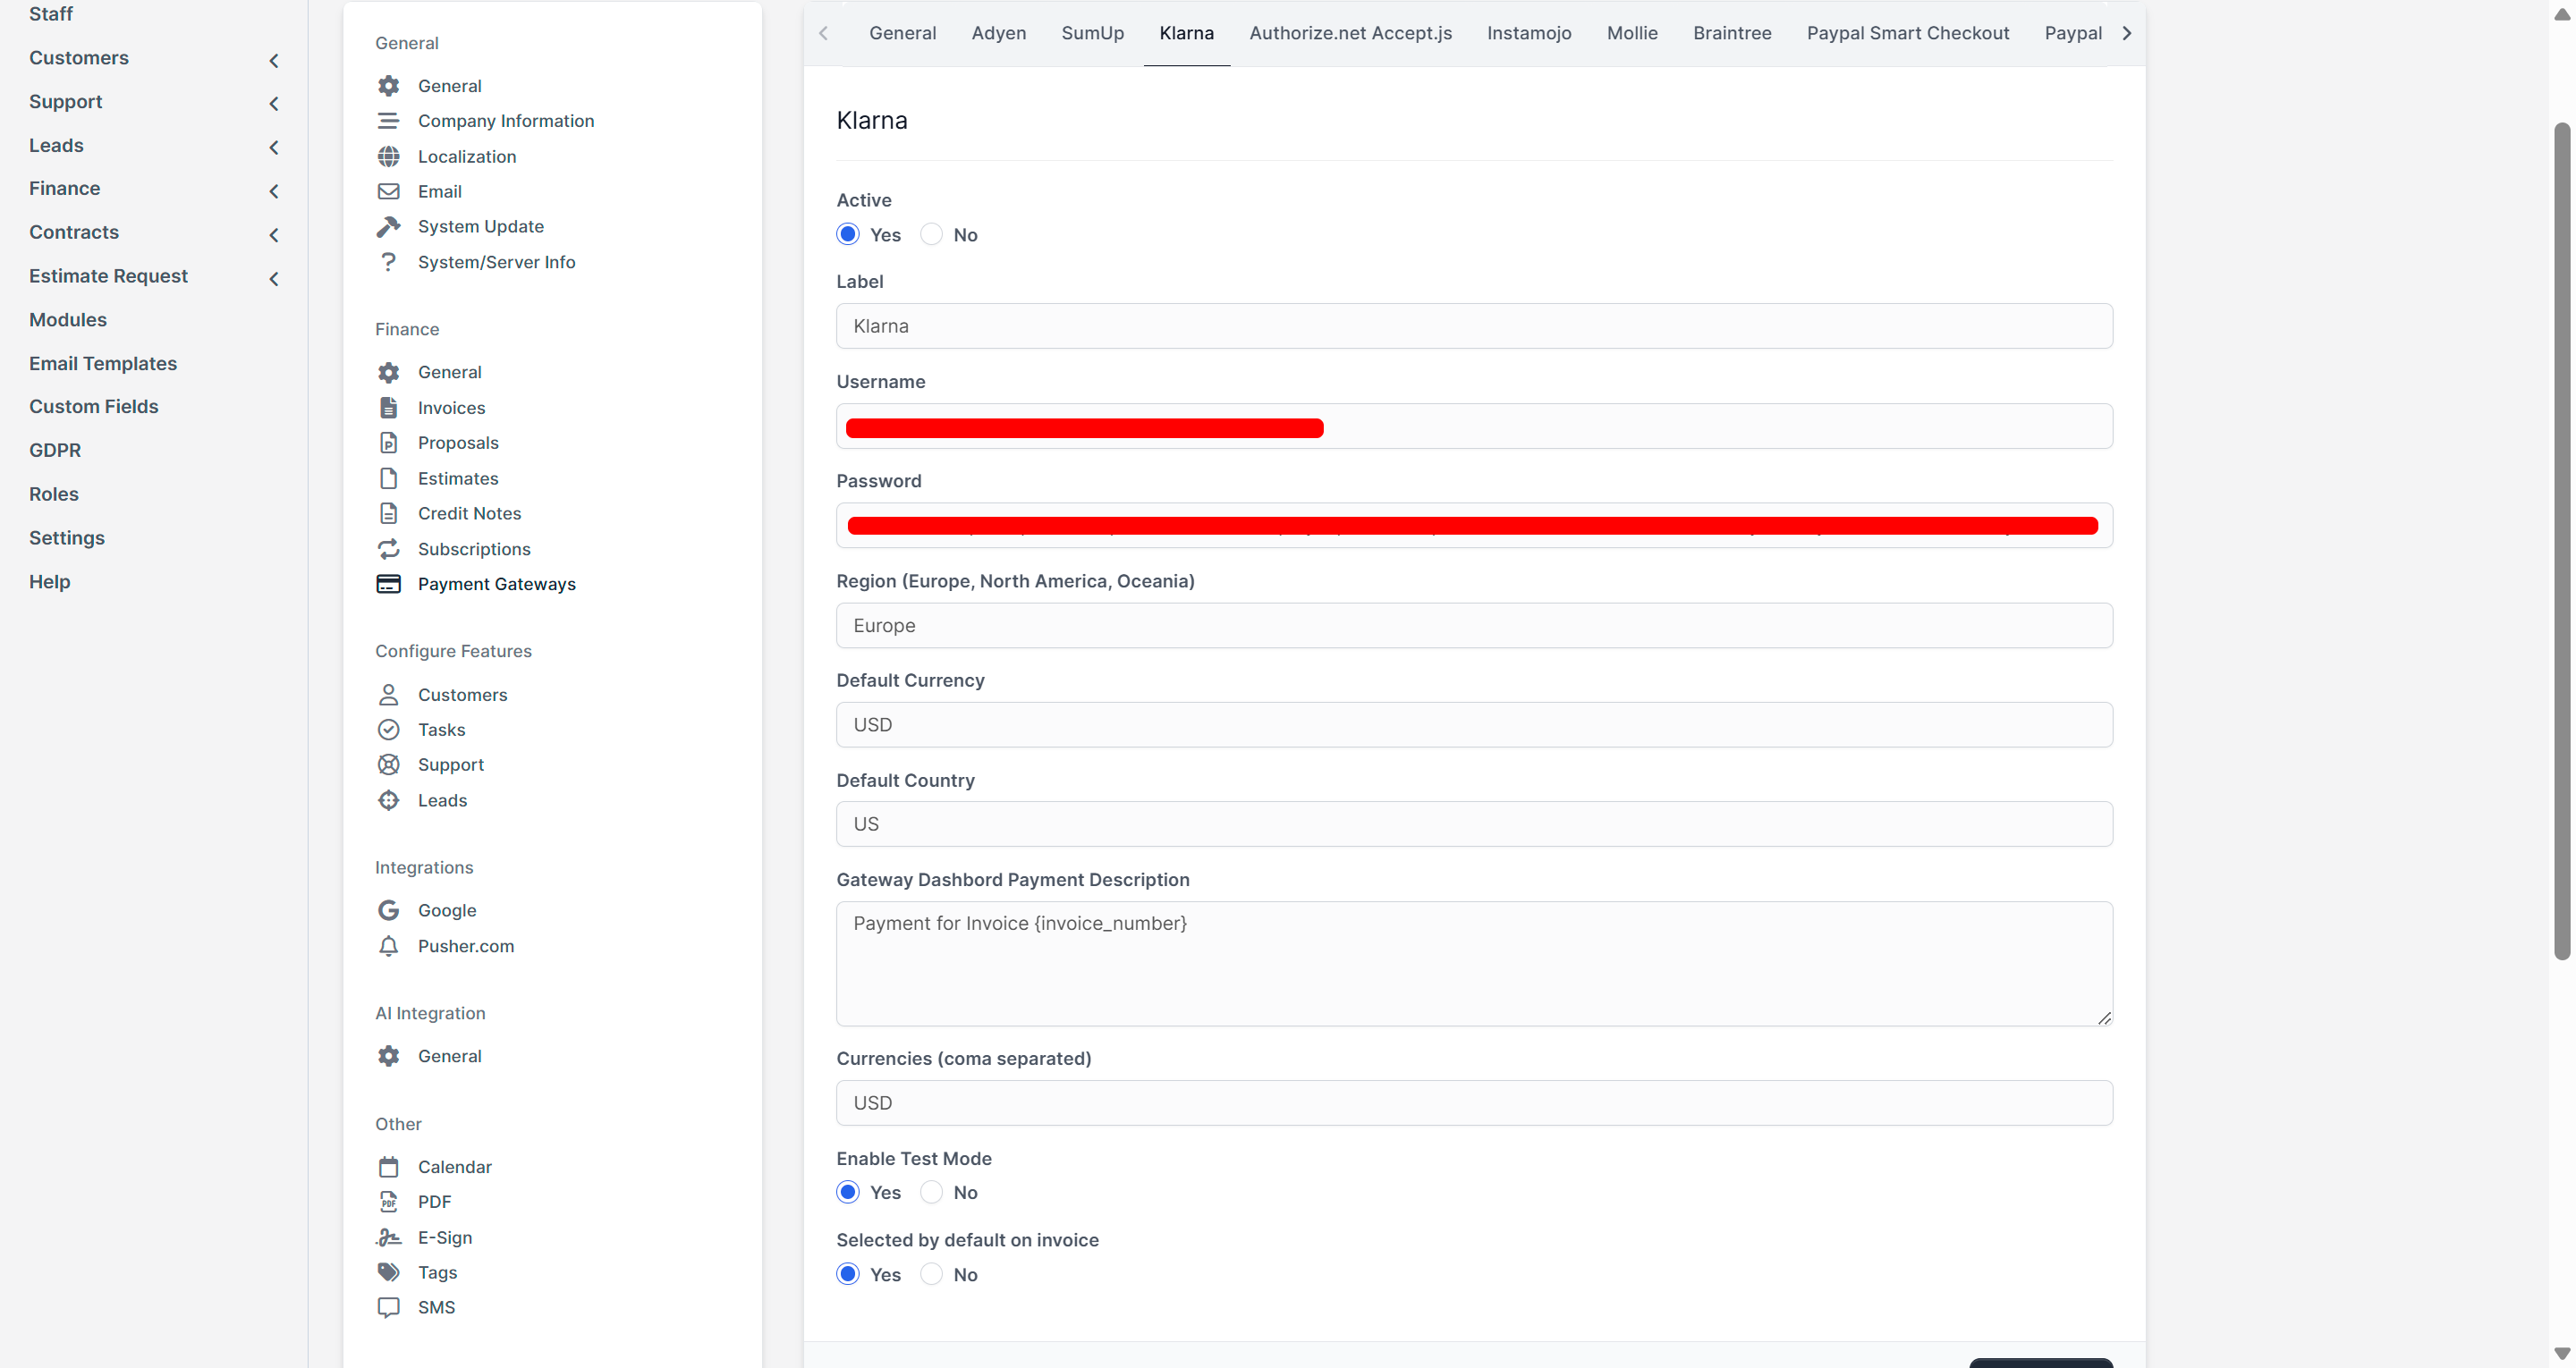Click the System Update hammer icon

pos(388,227)
